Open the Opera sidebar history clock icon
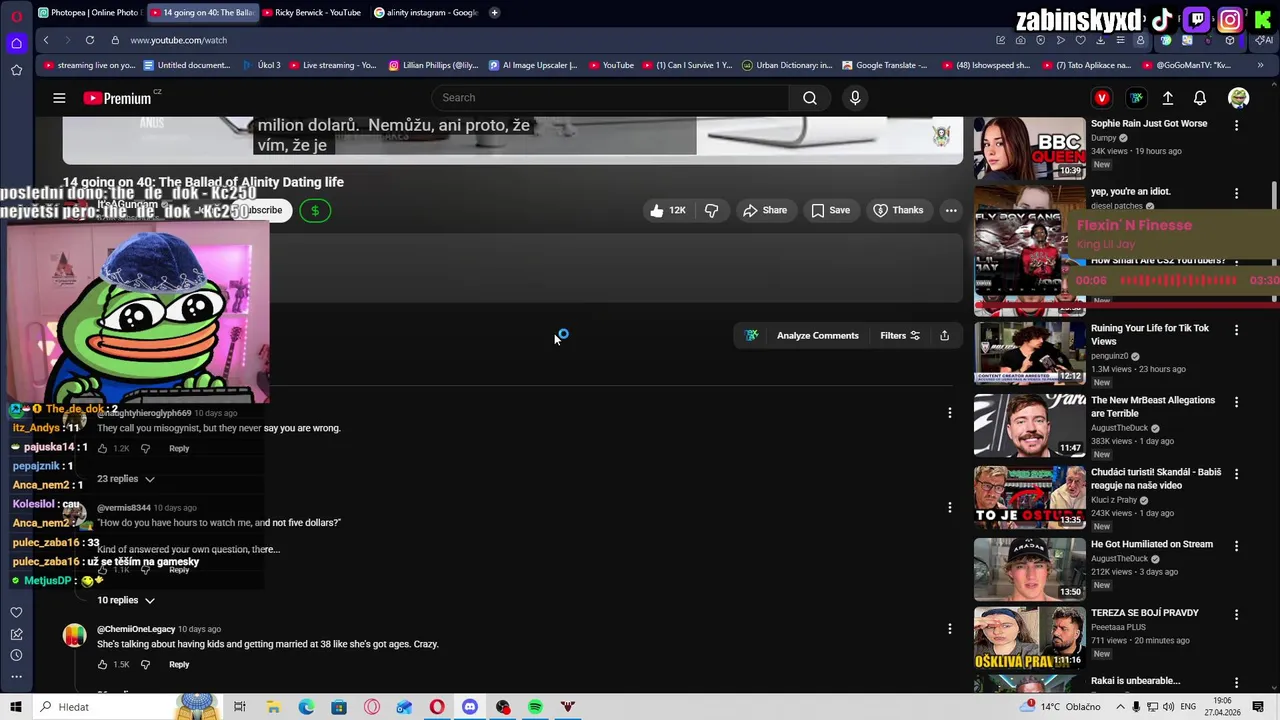Image resolution: width=1280 pixels, height=720 pixels. point(16,655)
